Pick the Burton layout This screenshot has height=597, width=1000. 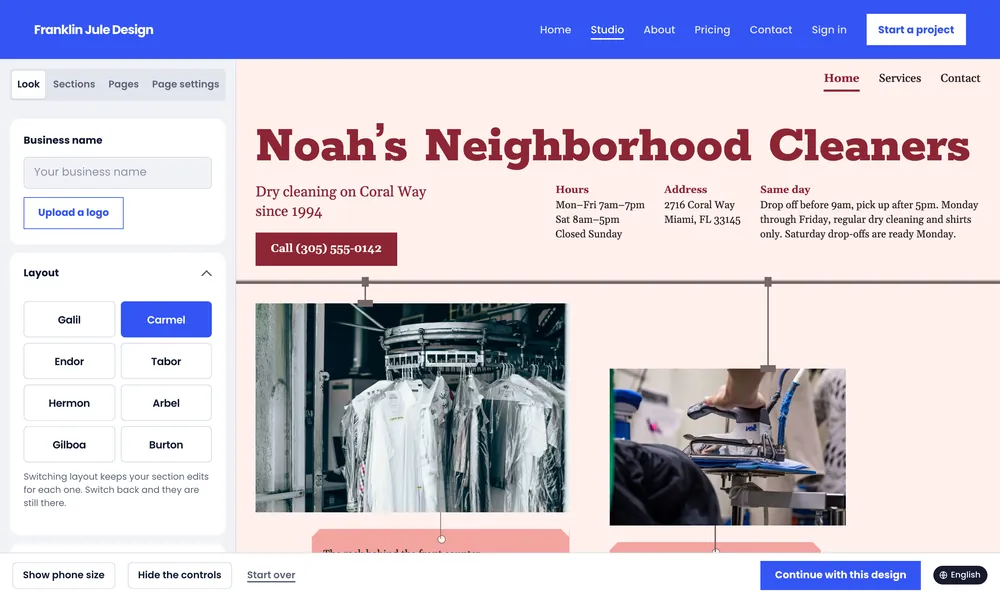(166, 445)
